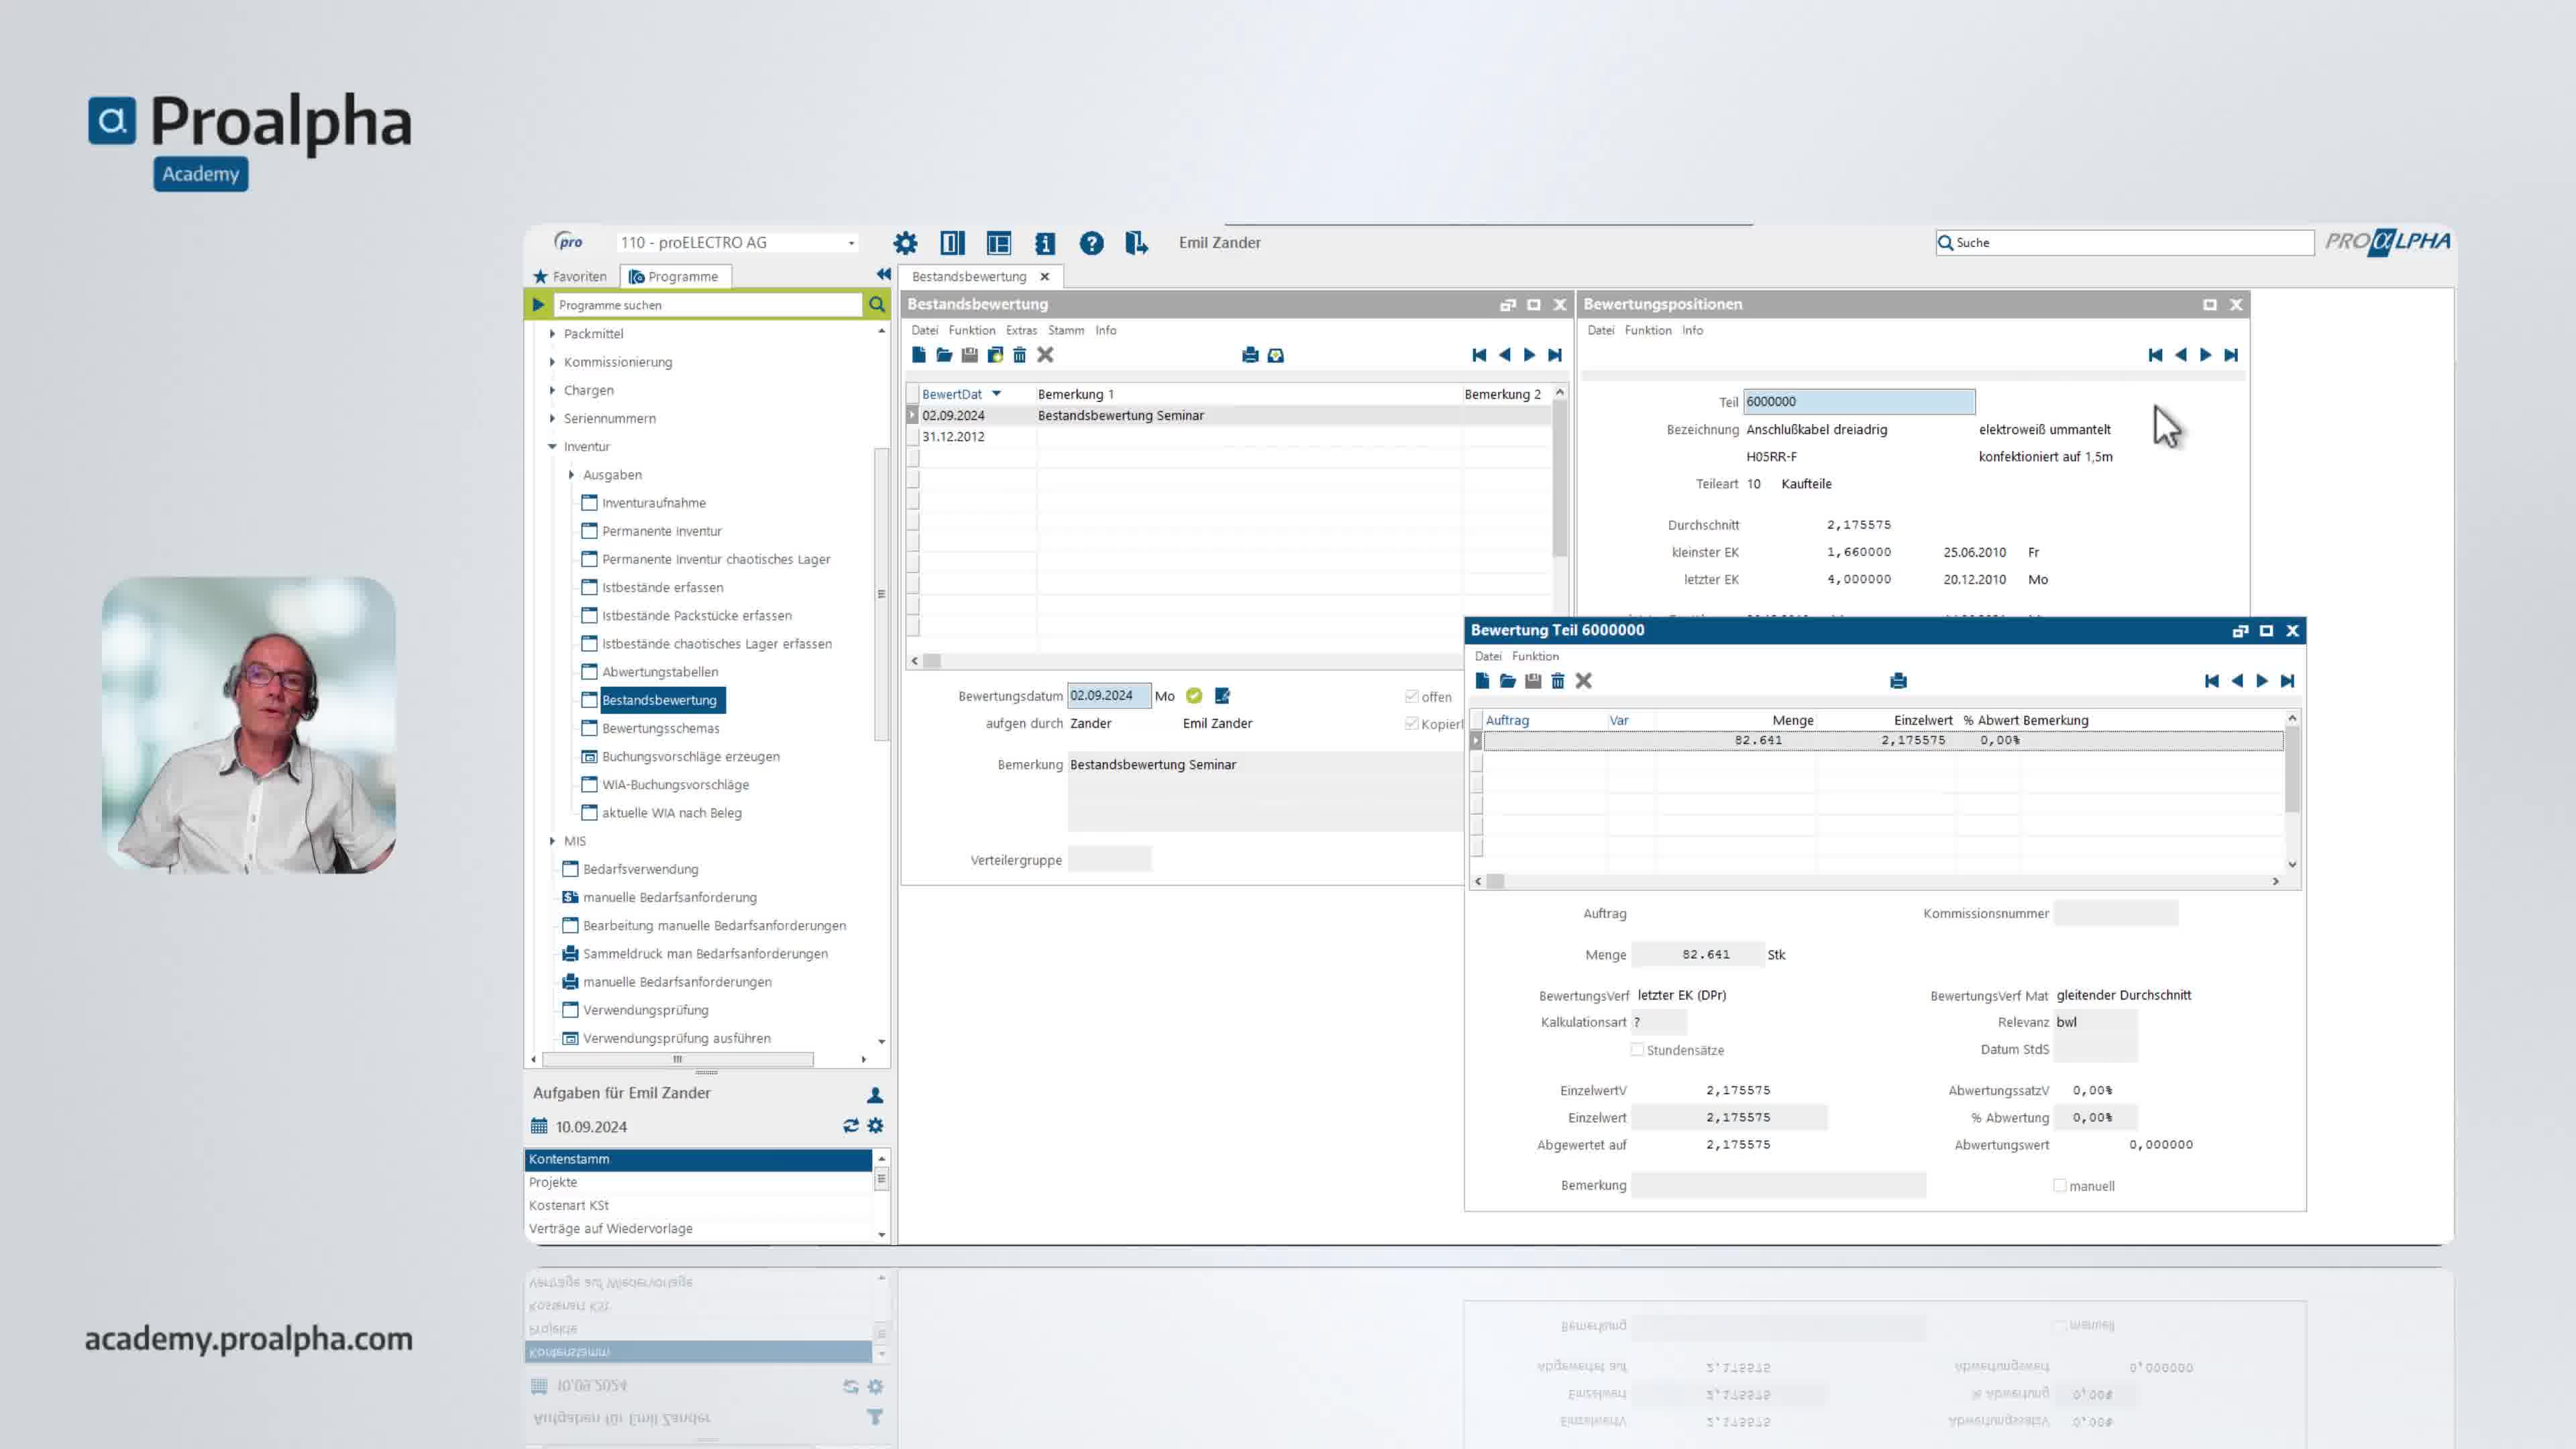Select the Projekte task entry
Screen dimensions: 2576x1449
553,1182
